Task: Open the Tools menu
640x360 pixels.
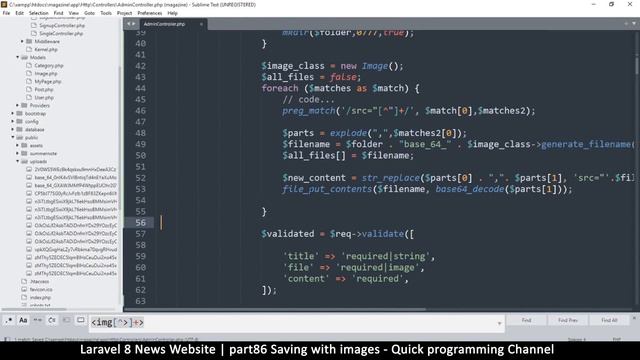Action: 106,13
